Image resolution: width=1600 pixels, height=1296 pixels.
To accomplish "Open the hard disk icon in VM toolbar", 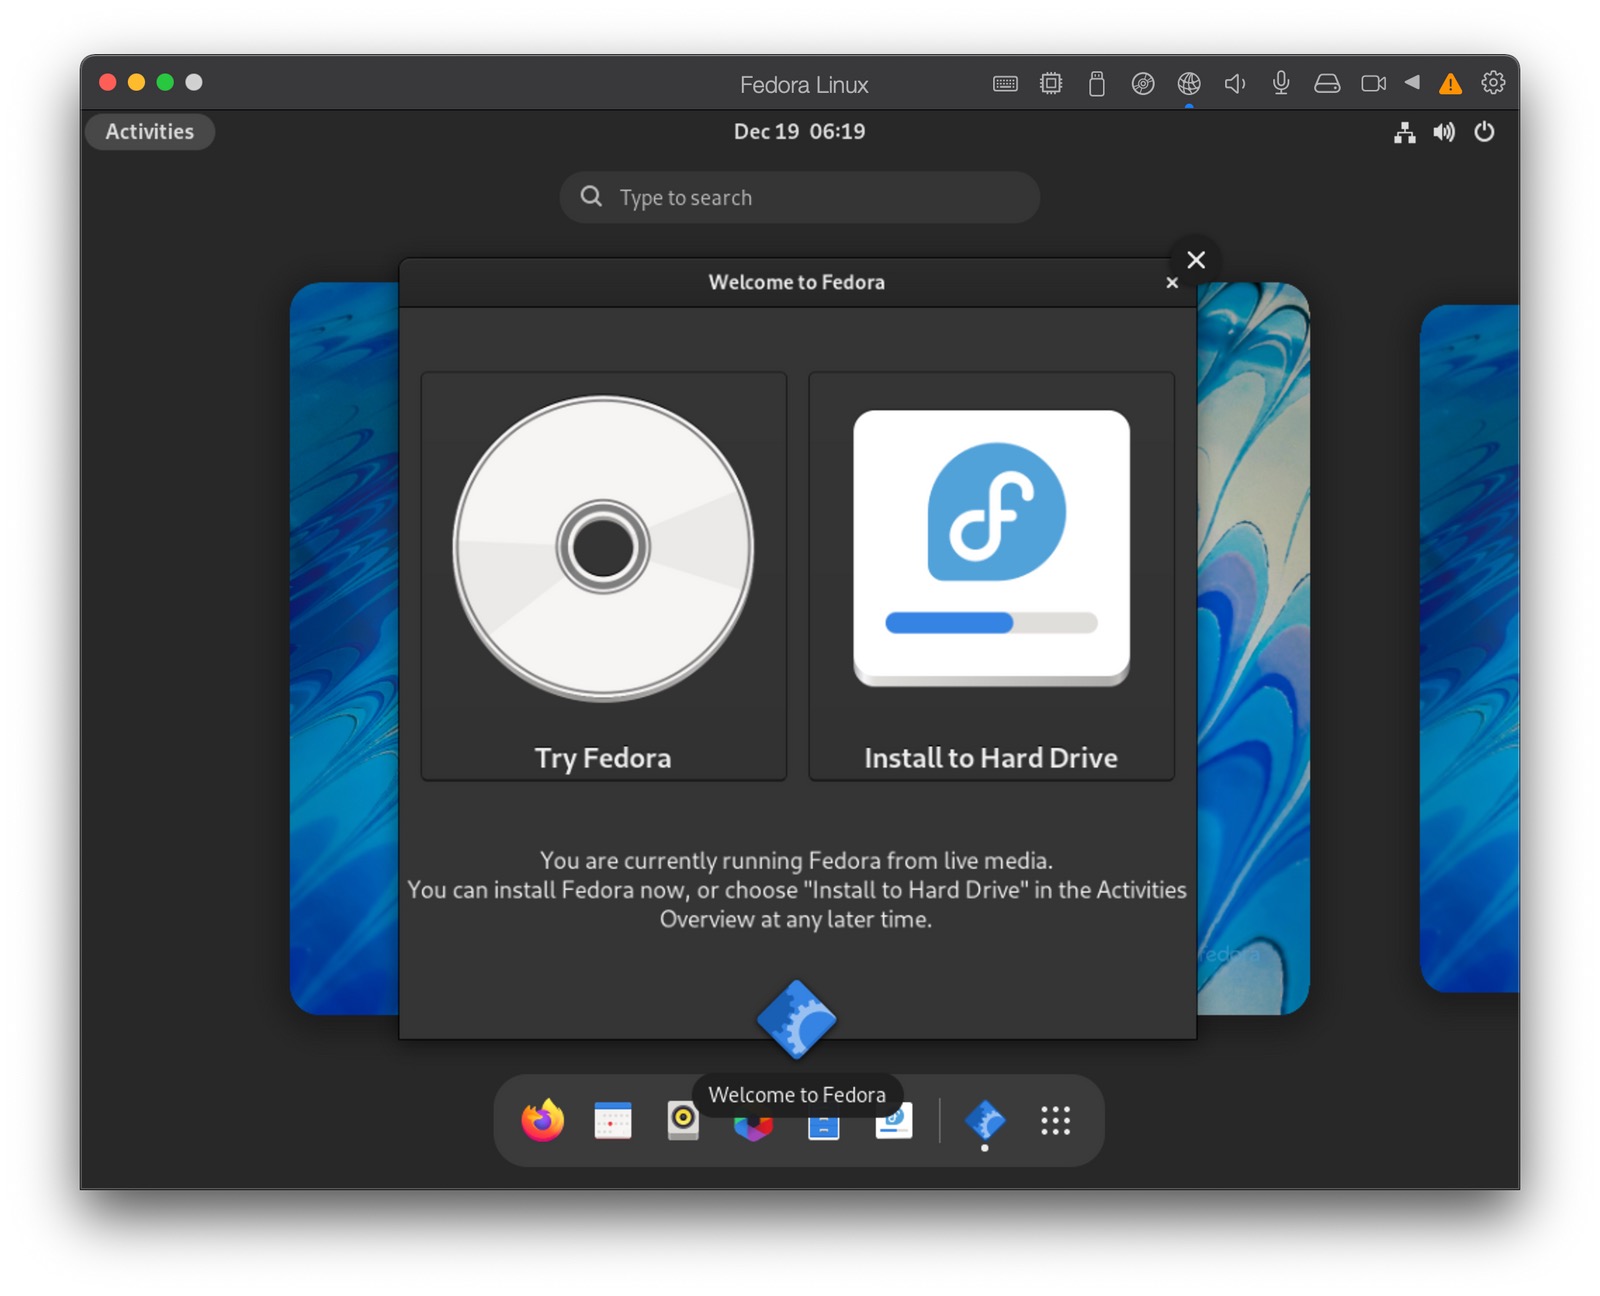I will pos(1327,84).
